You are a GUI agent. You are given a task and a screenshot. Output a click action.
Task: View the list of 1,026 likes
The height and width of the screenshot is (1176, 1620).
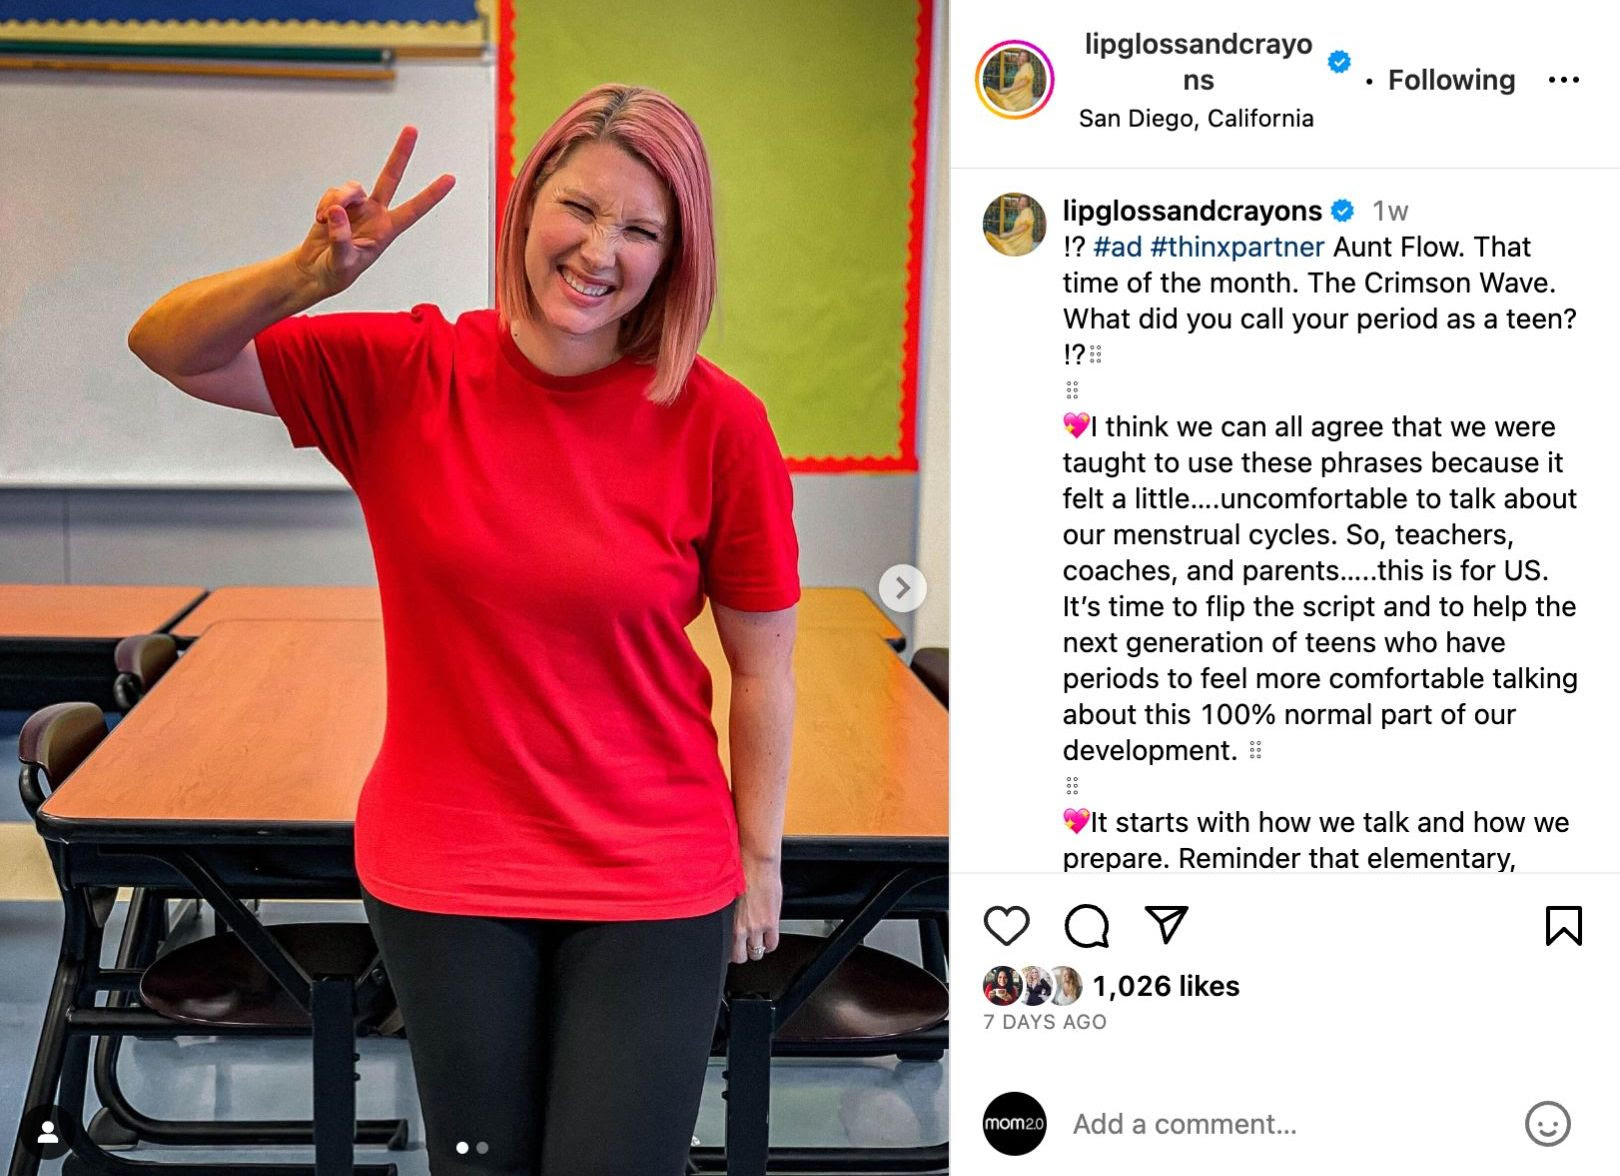coord(1165,986)
